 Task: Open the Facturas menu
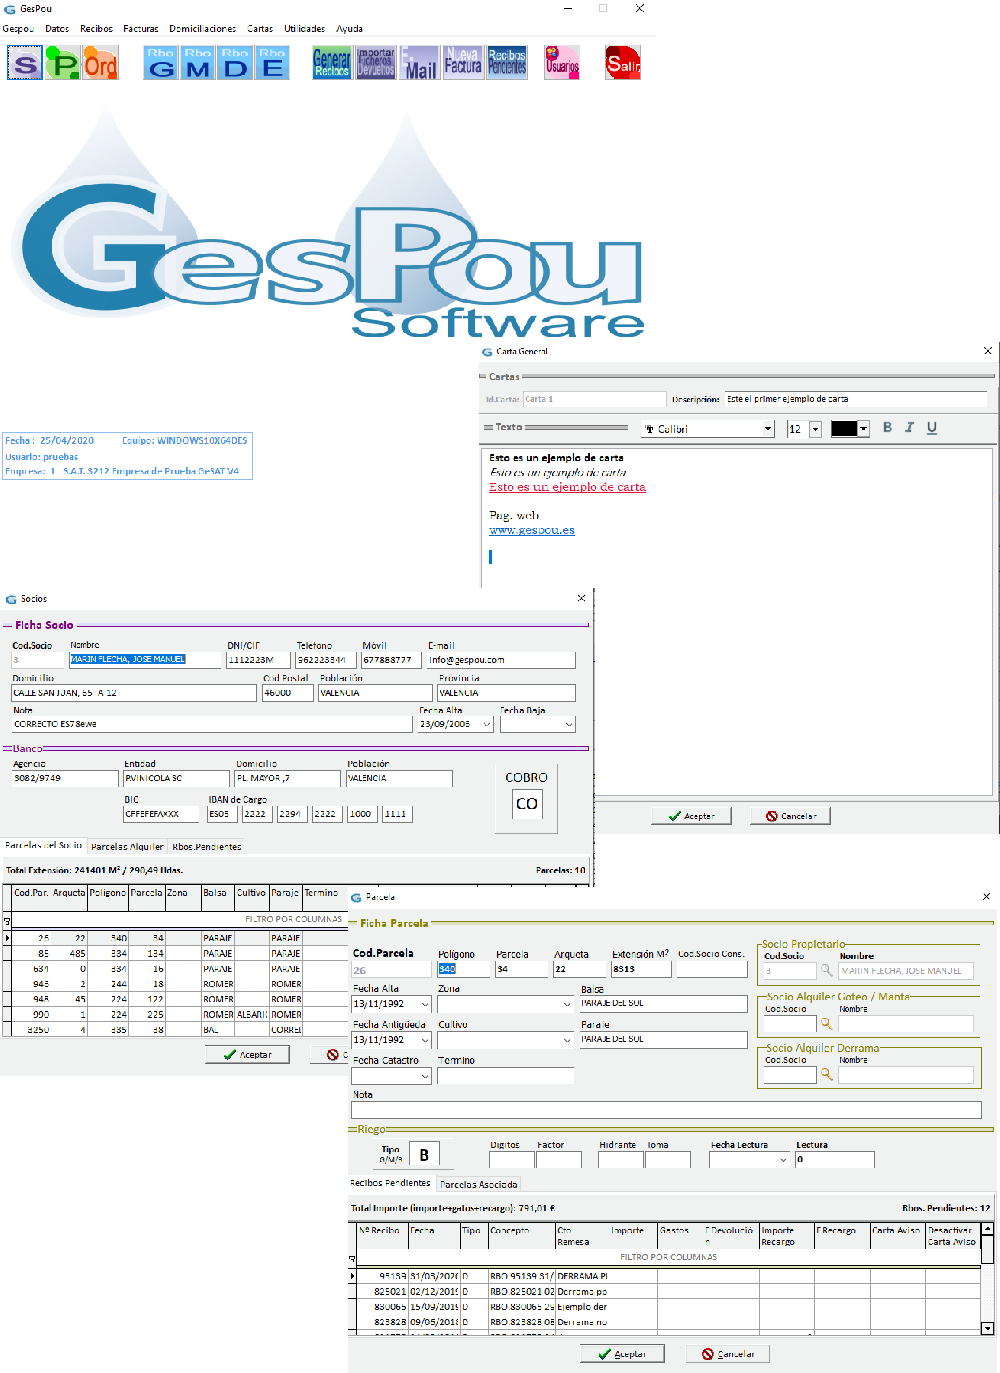click(141, 29)
